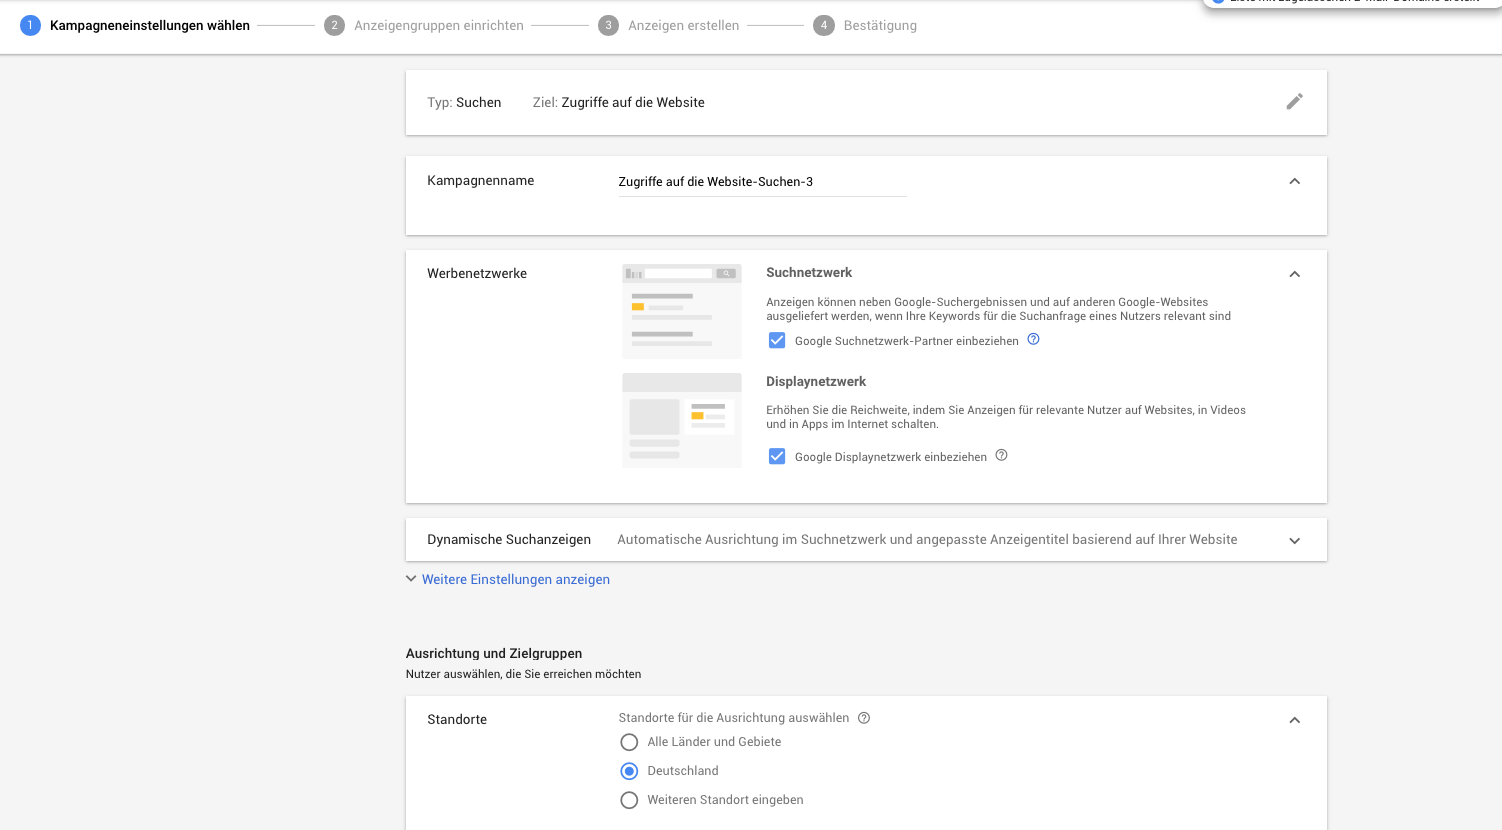
Task: Click the text 'Typ: Suchen'
Action: 464,102
